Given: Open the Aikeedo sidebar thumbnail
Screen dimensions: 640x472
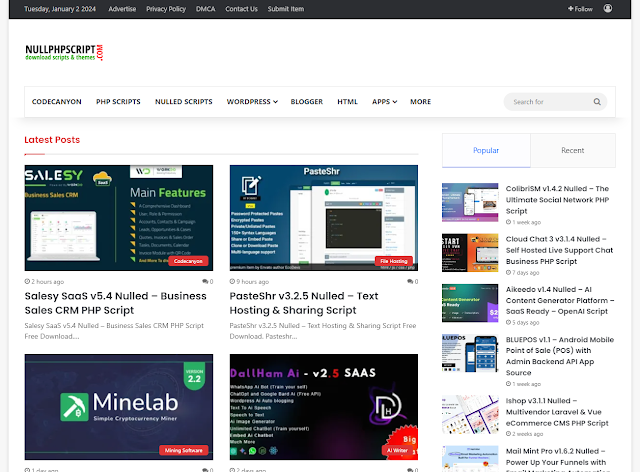Looking at the screenshot, I should click(x=470, y=303).
